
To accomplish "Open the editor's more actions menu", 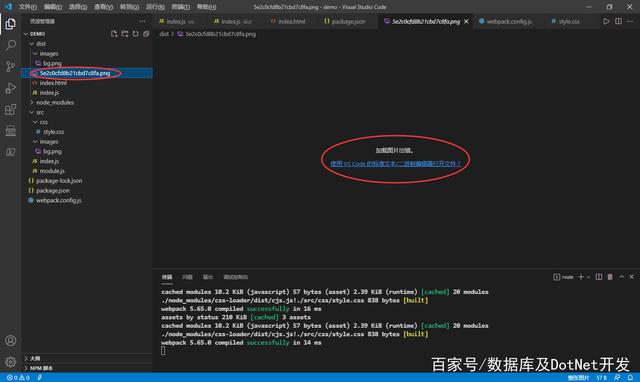I will pos(630,21).
